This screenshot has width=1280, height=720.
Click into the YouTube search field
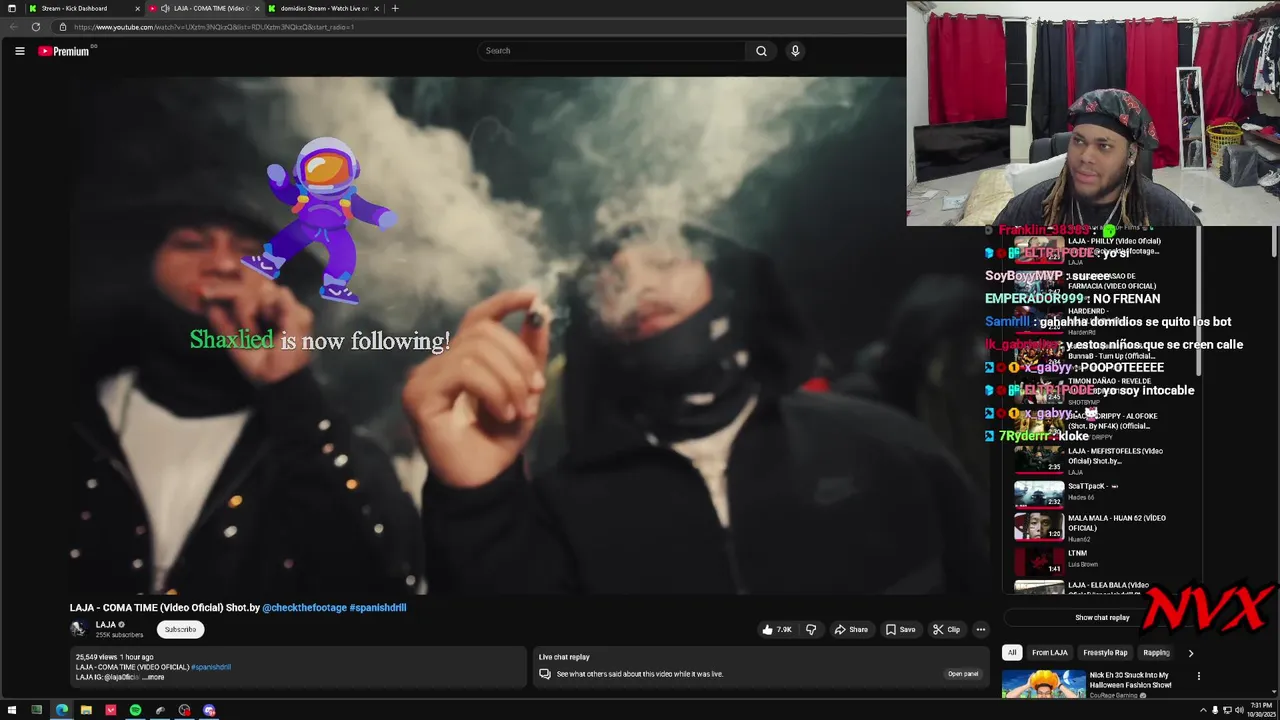coord(612,51)
